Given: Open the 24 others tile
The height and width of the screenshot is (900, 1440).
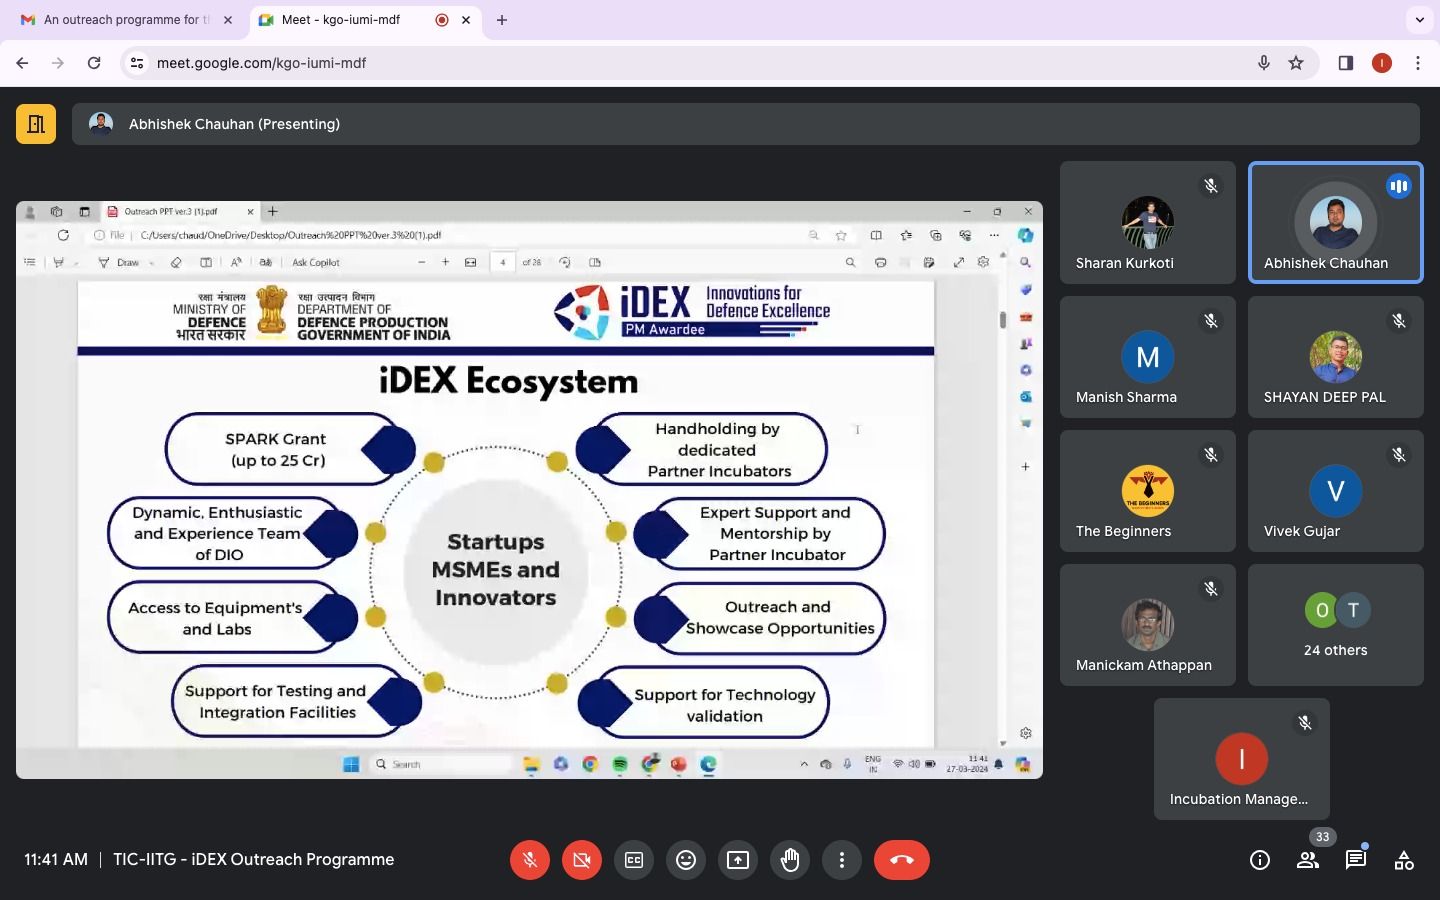Looking at the screenshot, I should click(1336, 625).
